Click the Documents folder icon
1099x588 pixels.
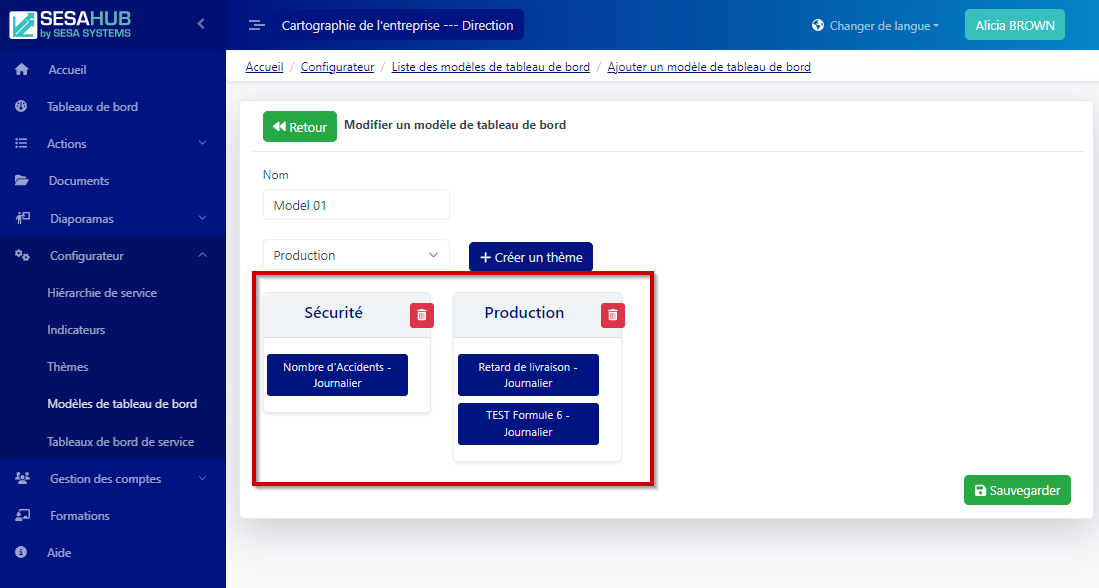pyautogui.click(x=22, y=180)
